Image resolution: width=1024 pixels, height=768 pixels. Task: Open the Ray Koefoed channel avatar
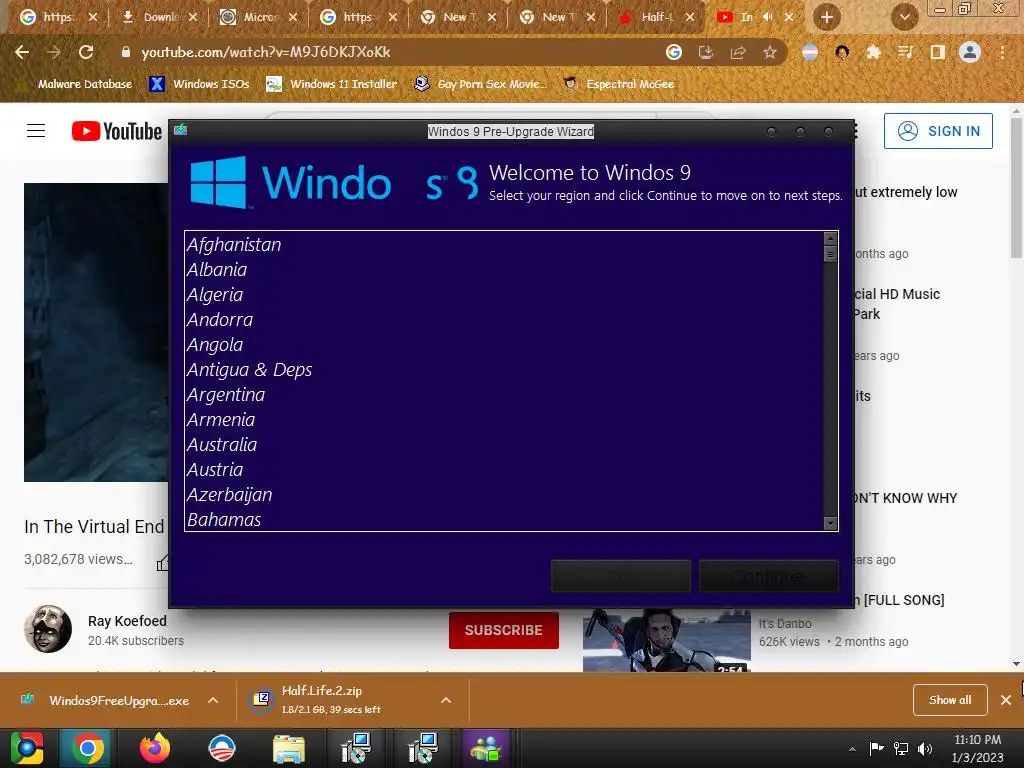click(48, 629)
